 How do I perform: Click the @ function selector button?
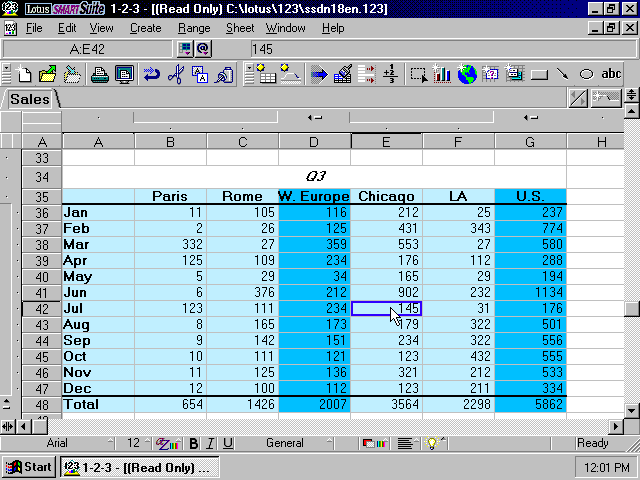pyautogui.click(x=203, y=49)
